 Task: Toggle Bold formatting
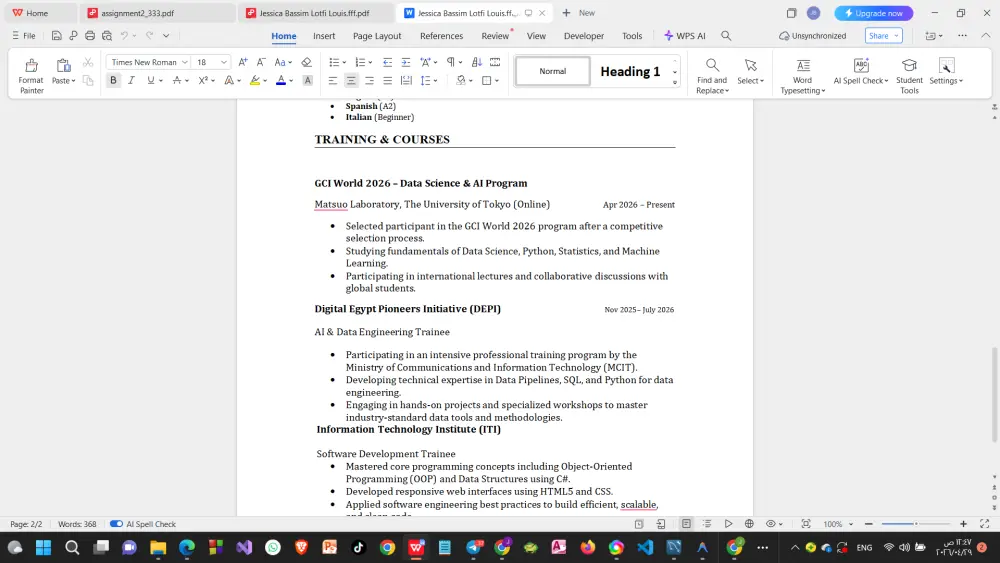click(x=113, y=80)
